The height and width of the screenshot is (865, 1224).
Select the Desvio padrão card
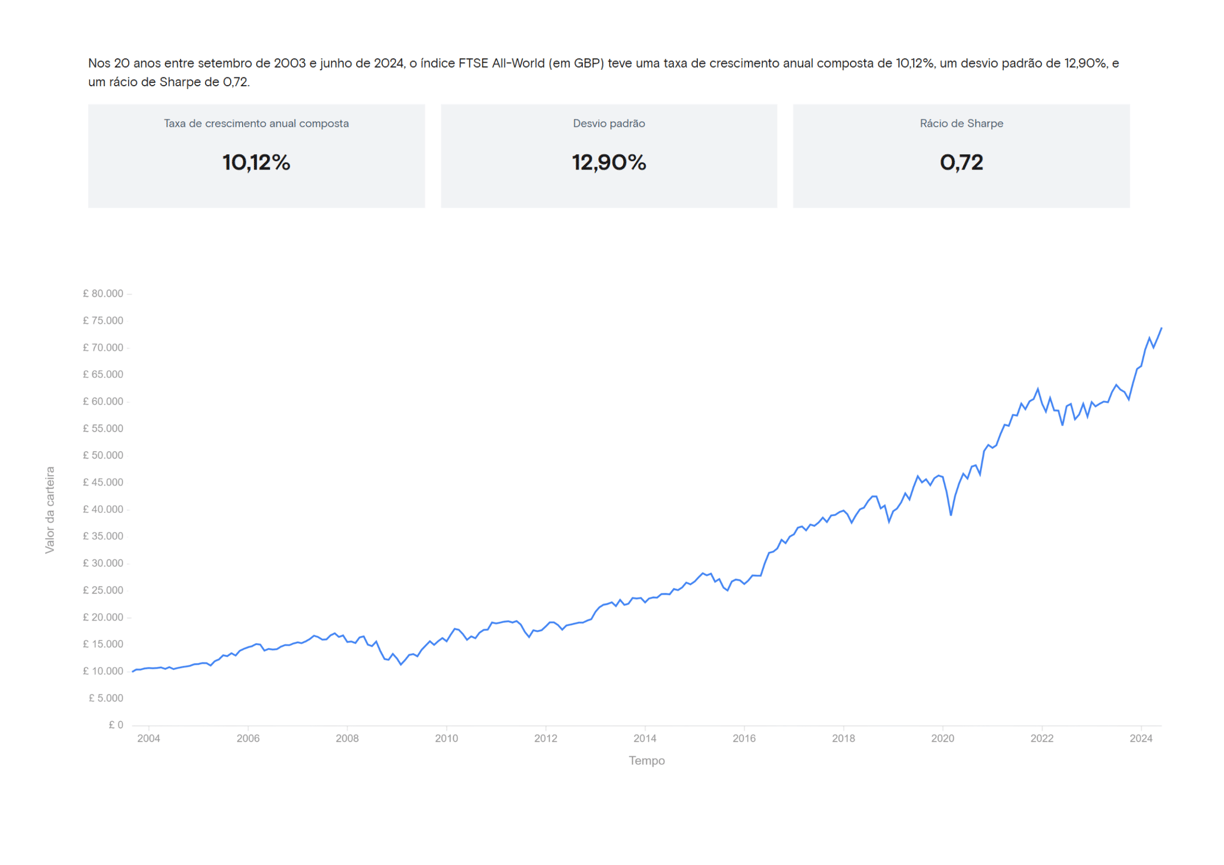point(608,156)
